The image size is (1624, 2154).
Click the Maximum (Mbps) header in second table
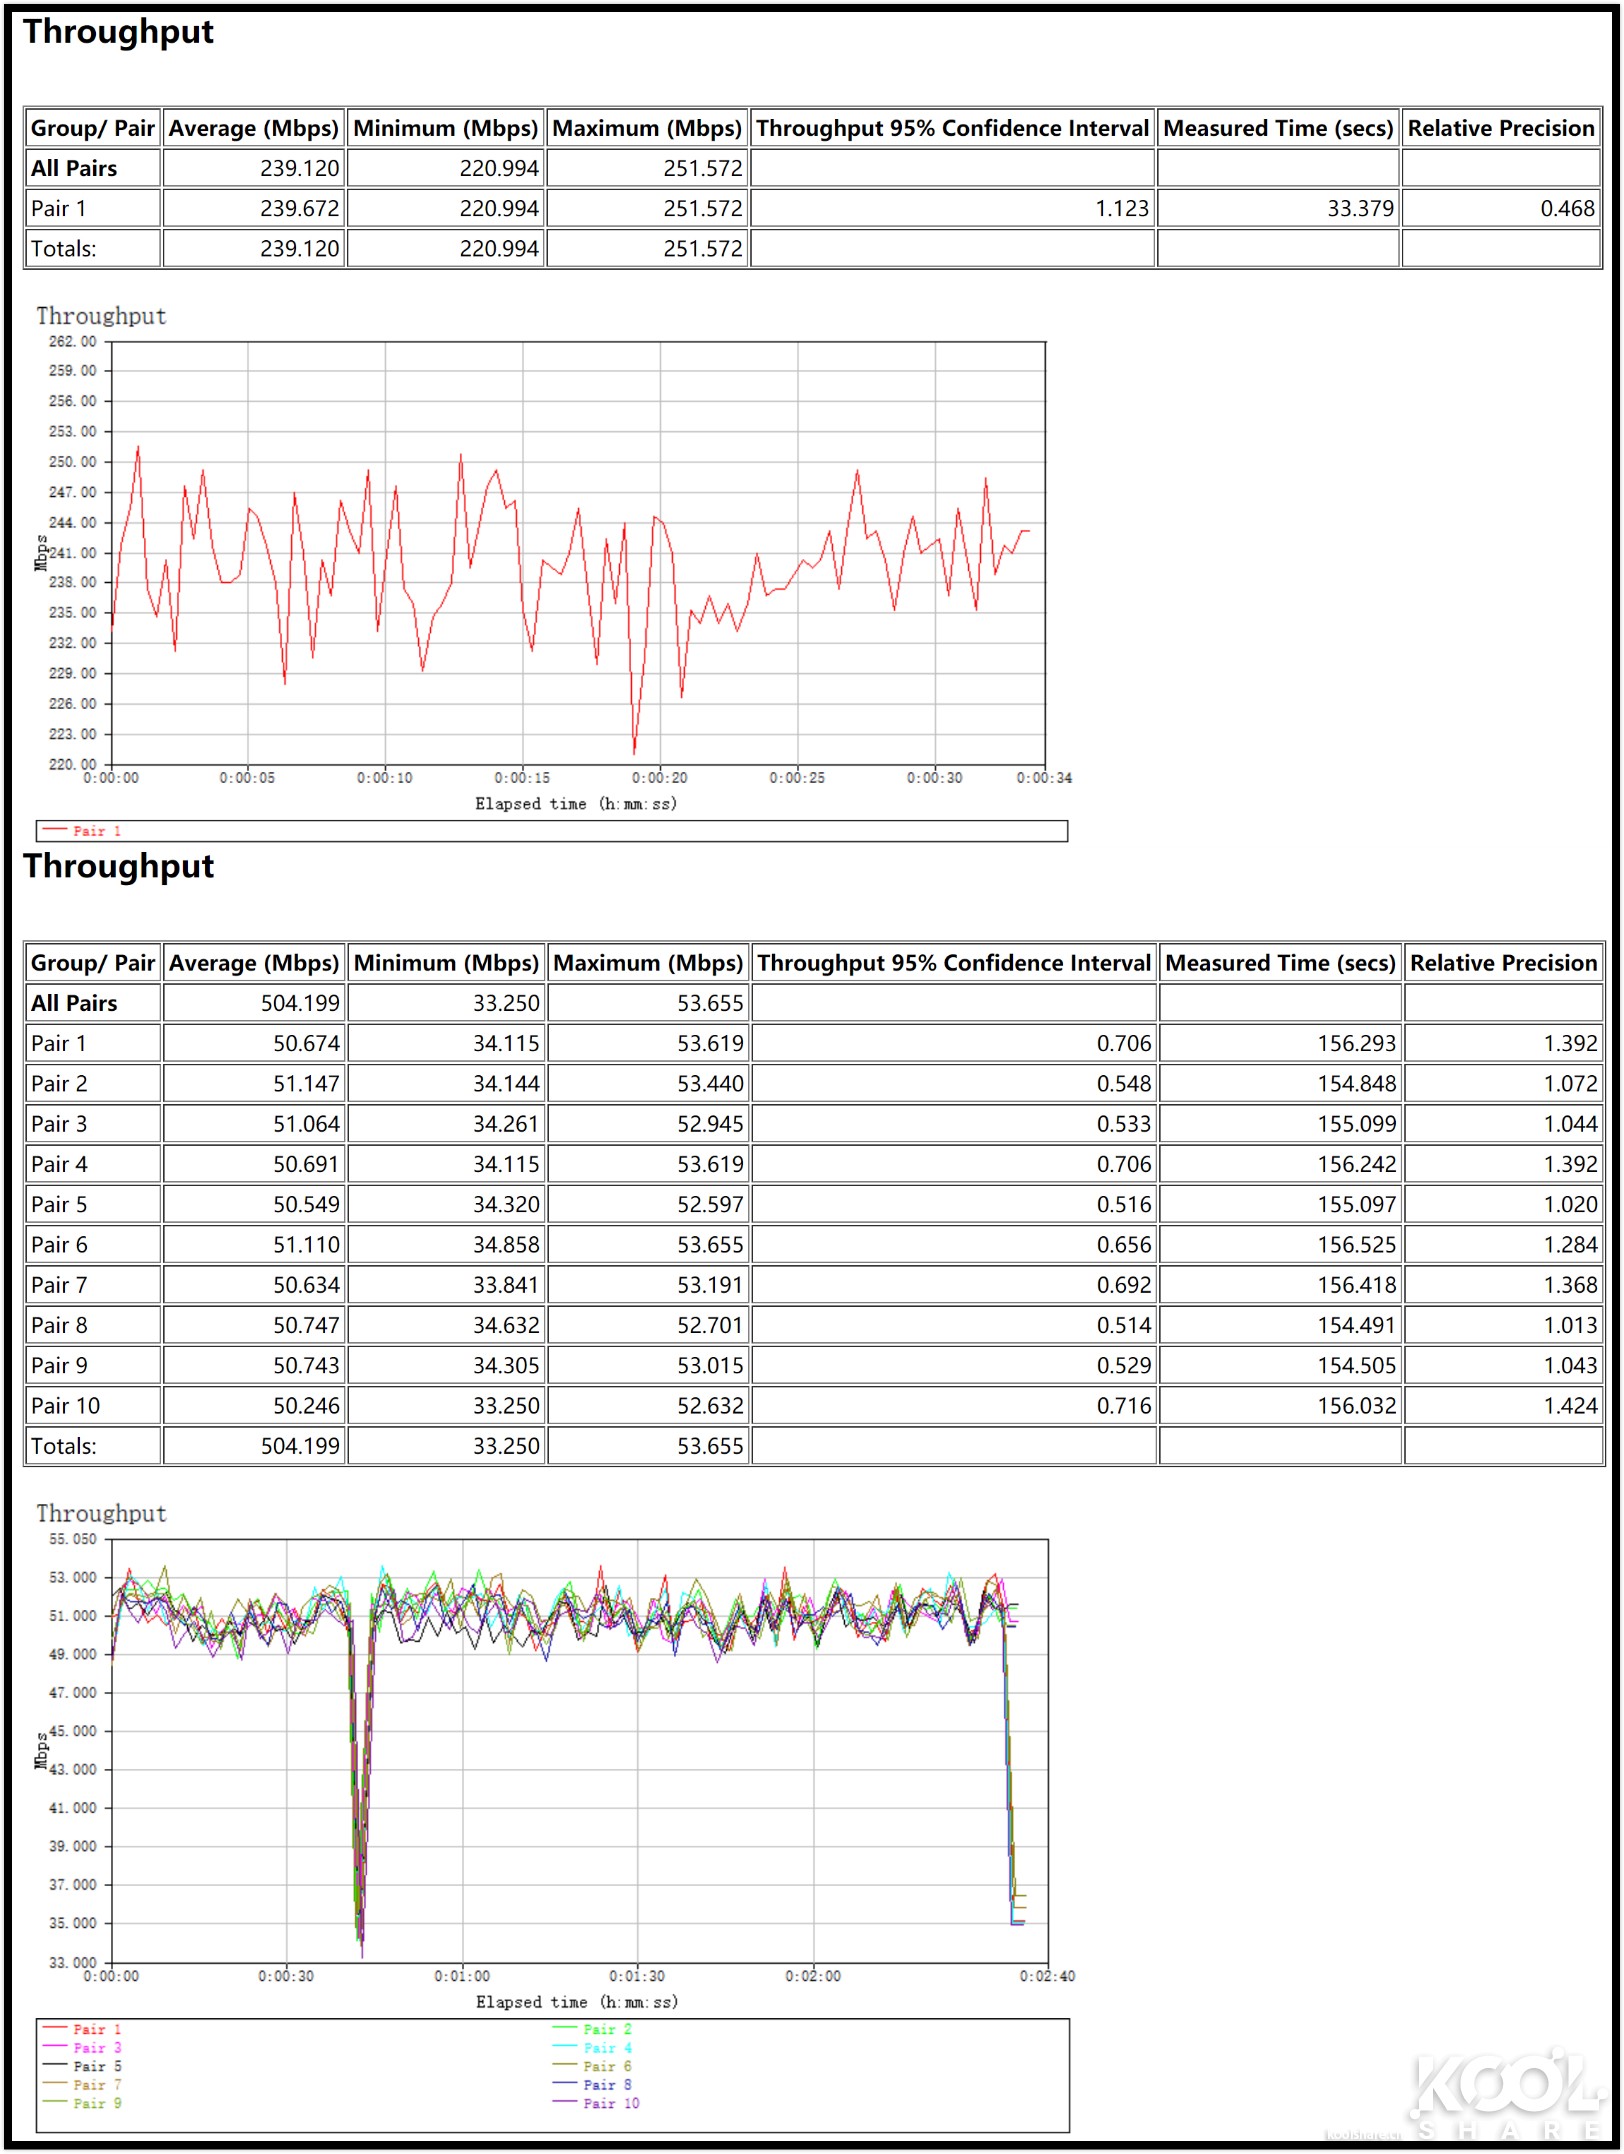pos(646,963)
